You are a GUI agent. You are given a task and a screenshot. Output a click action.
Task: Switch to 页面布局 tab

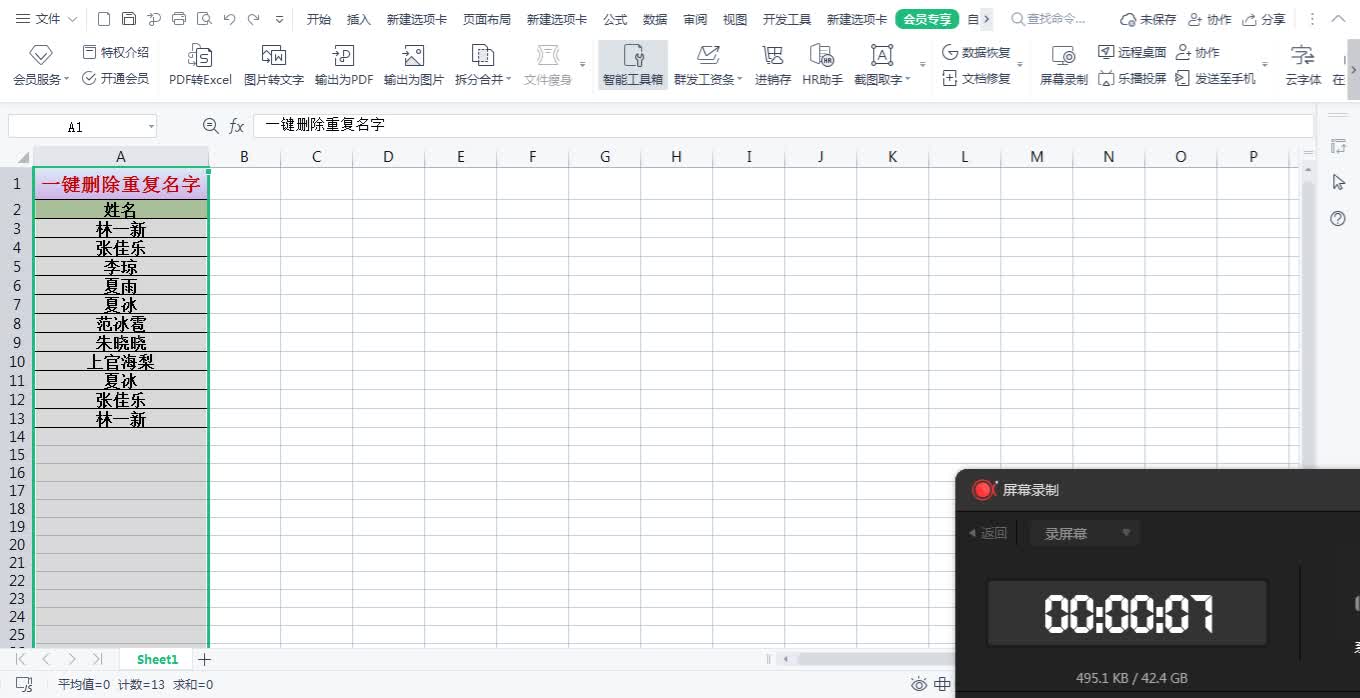click(x=486, y=19)
